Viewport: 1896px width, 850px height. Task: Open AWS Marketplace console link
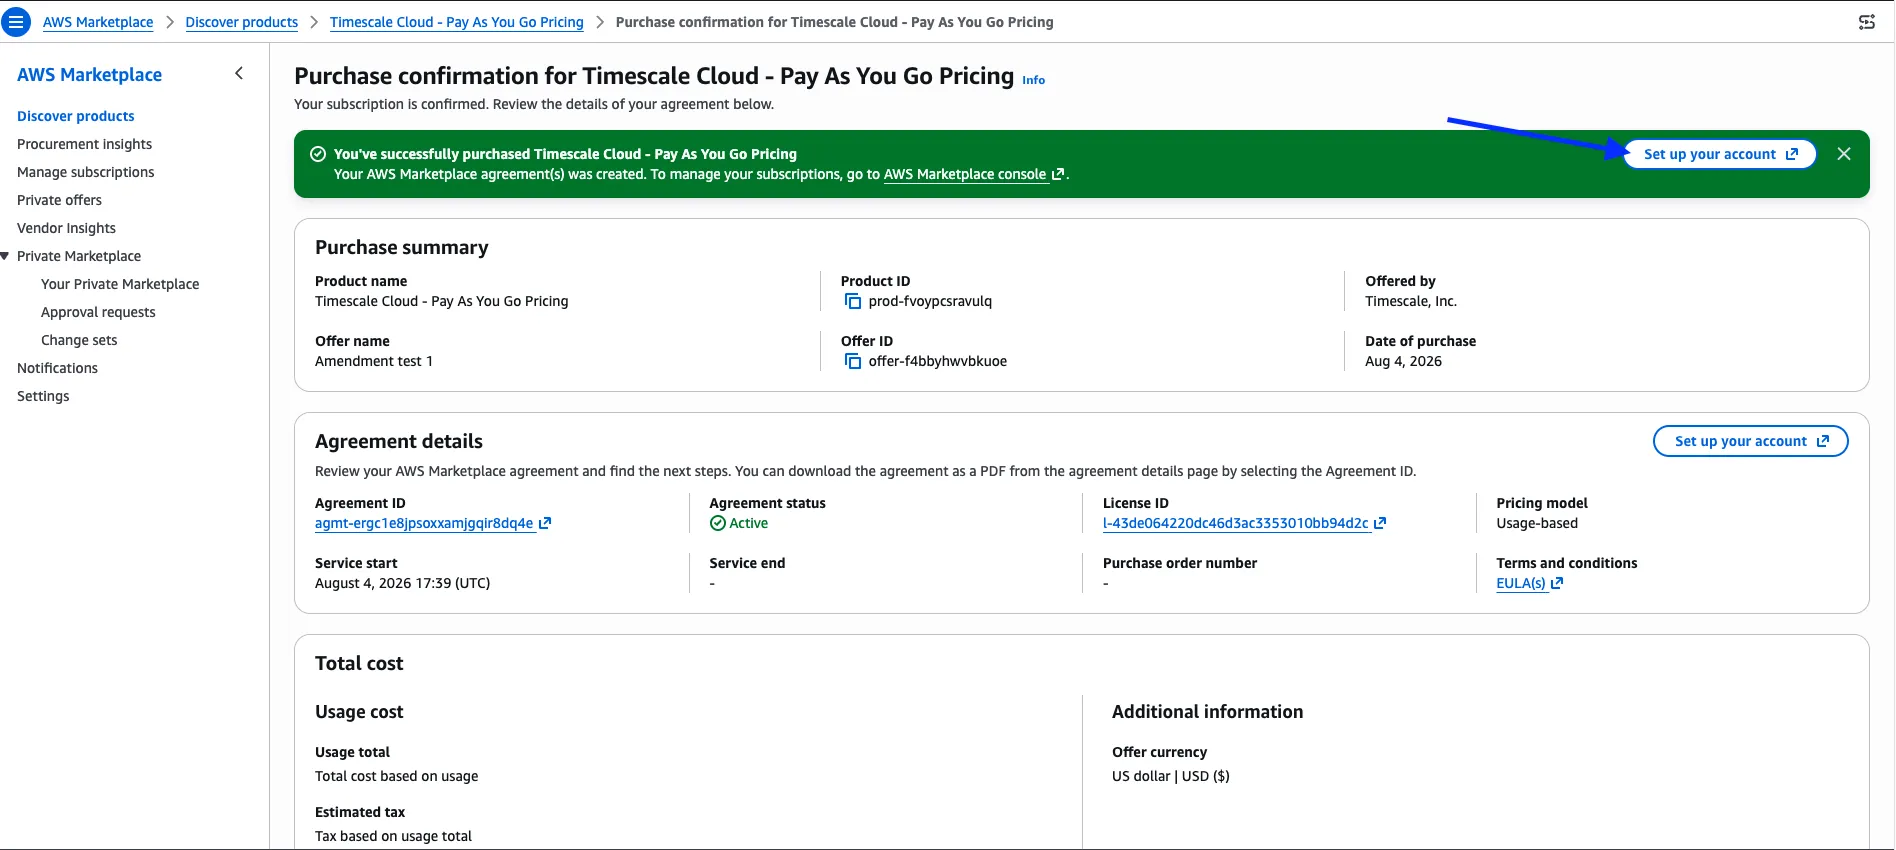[x=973, y=174]
